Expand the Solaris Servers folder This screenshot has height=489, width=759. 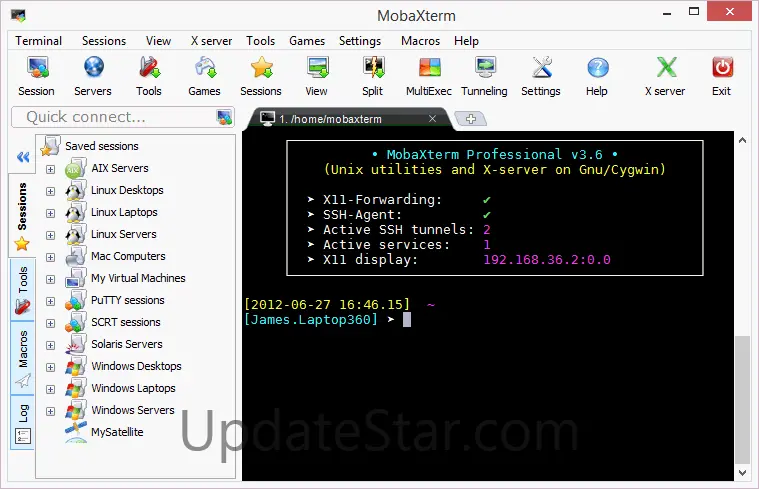tap(50, 345)
